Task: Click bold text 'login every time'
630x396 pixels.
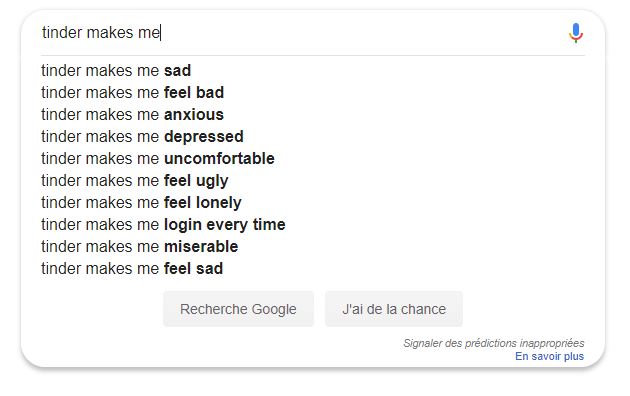Action: [x=225, y=225]
